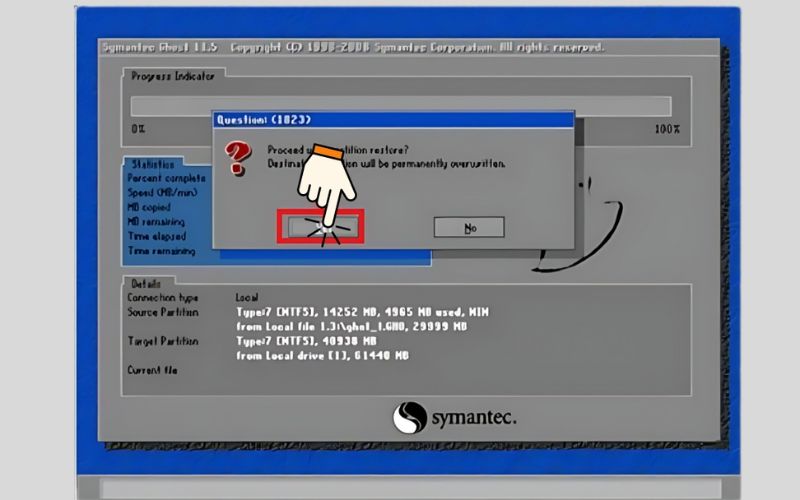Click the red question mark icon
Screen dimensions: 800x500
pyautogui.click(x=238, y=159)
